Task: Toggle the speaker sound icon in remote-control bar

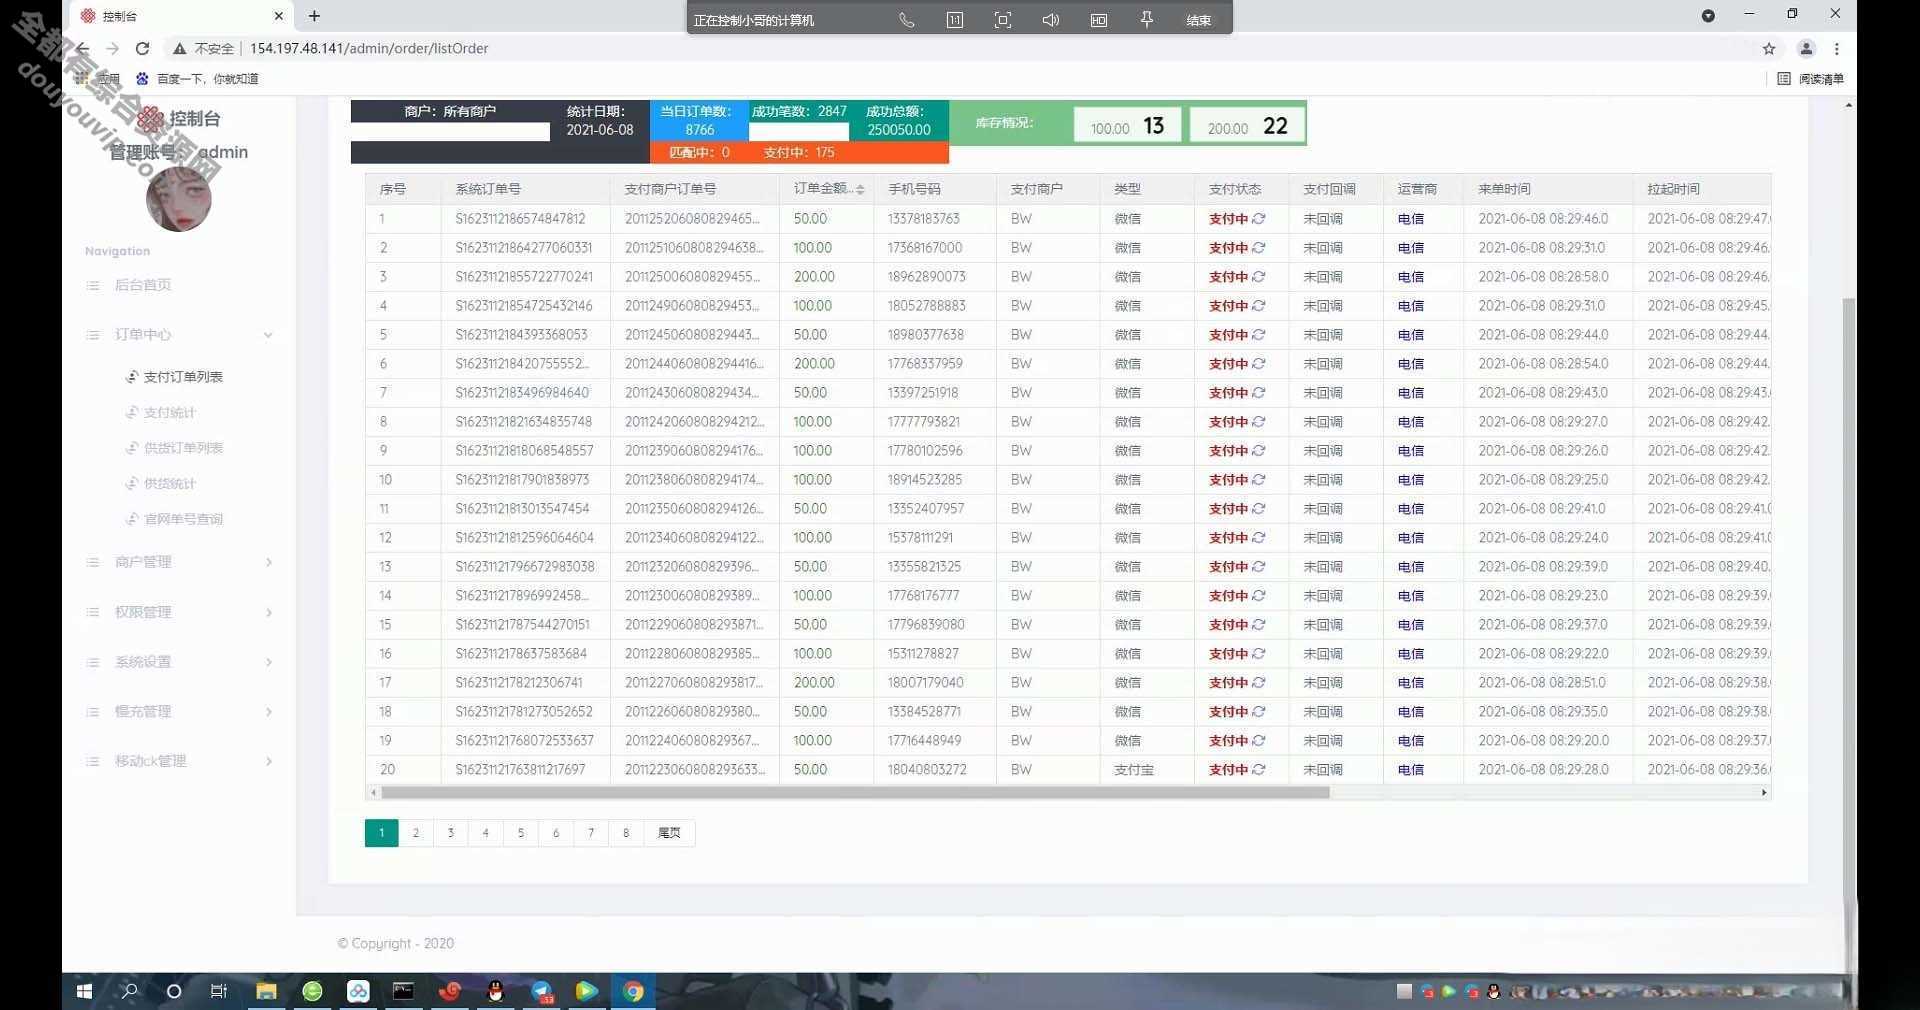Action: [1051, 20]
